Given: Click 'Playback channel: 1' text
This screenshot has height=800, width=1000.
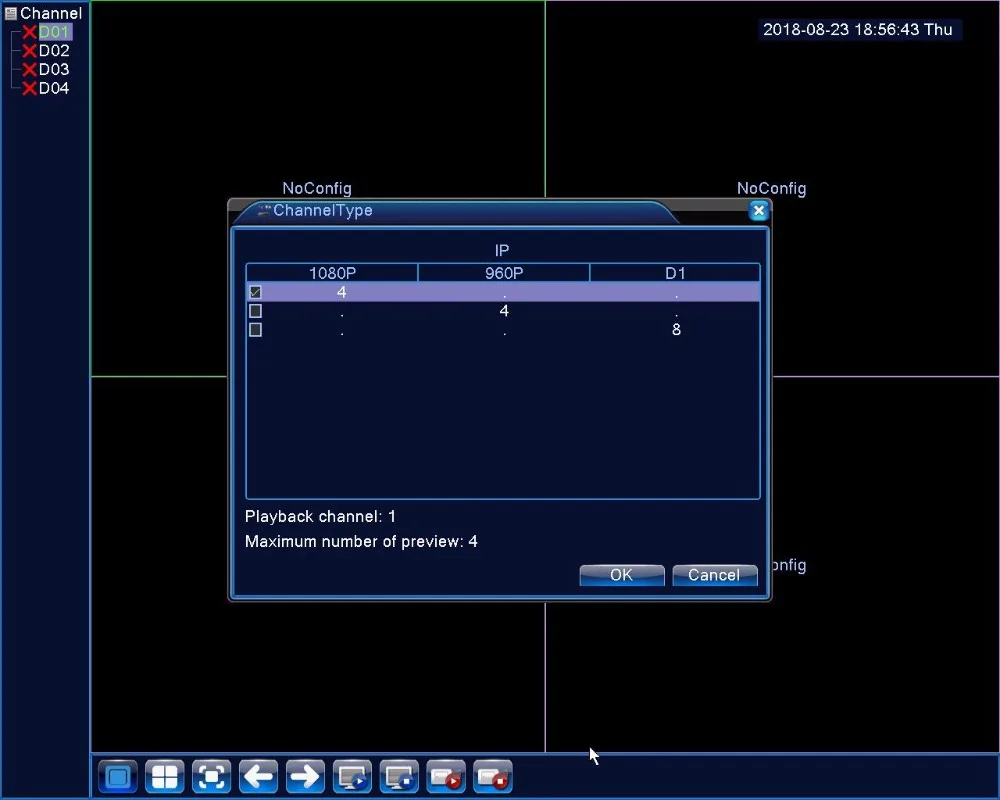Looking at the screenshot, I should pos(320,516).
